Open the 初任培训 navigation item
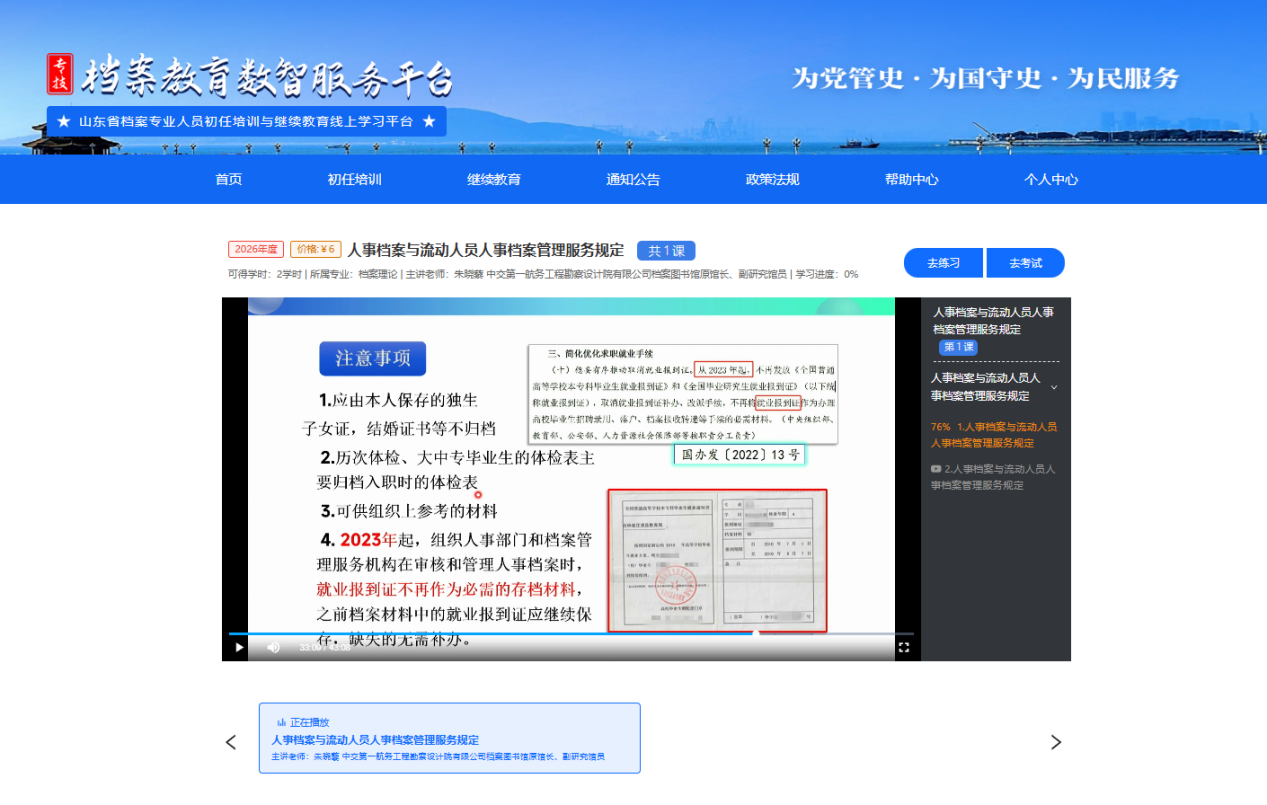Screen dimensions: 1267x805 point(354,180)
